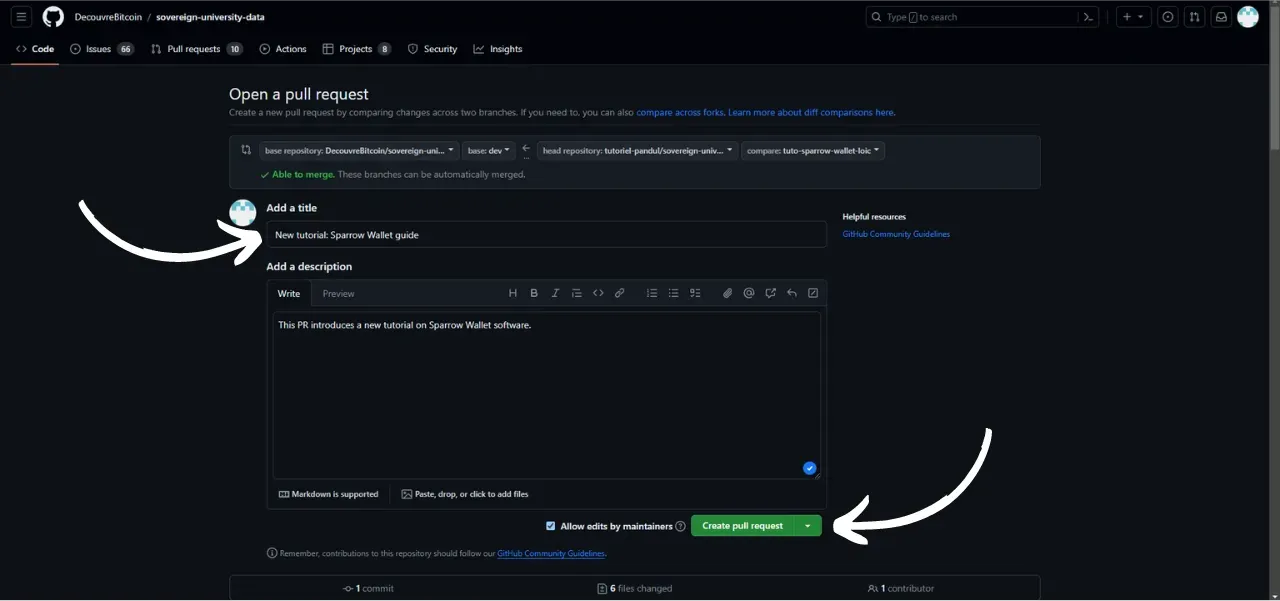Click the pull request title field
1280x601 pixels.
point(546,235)
